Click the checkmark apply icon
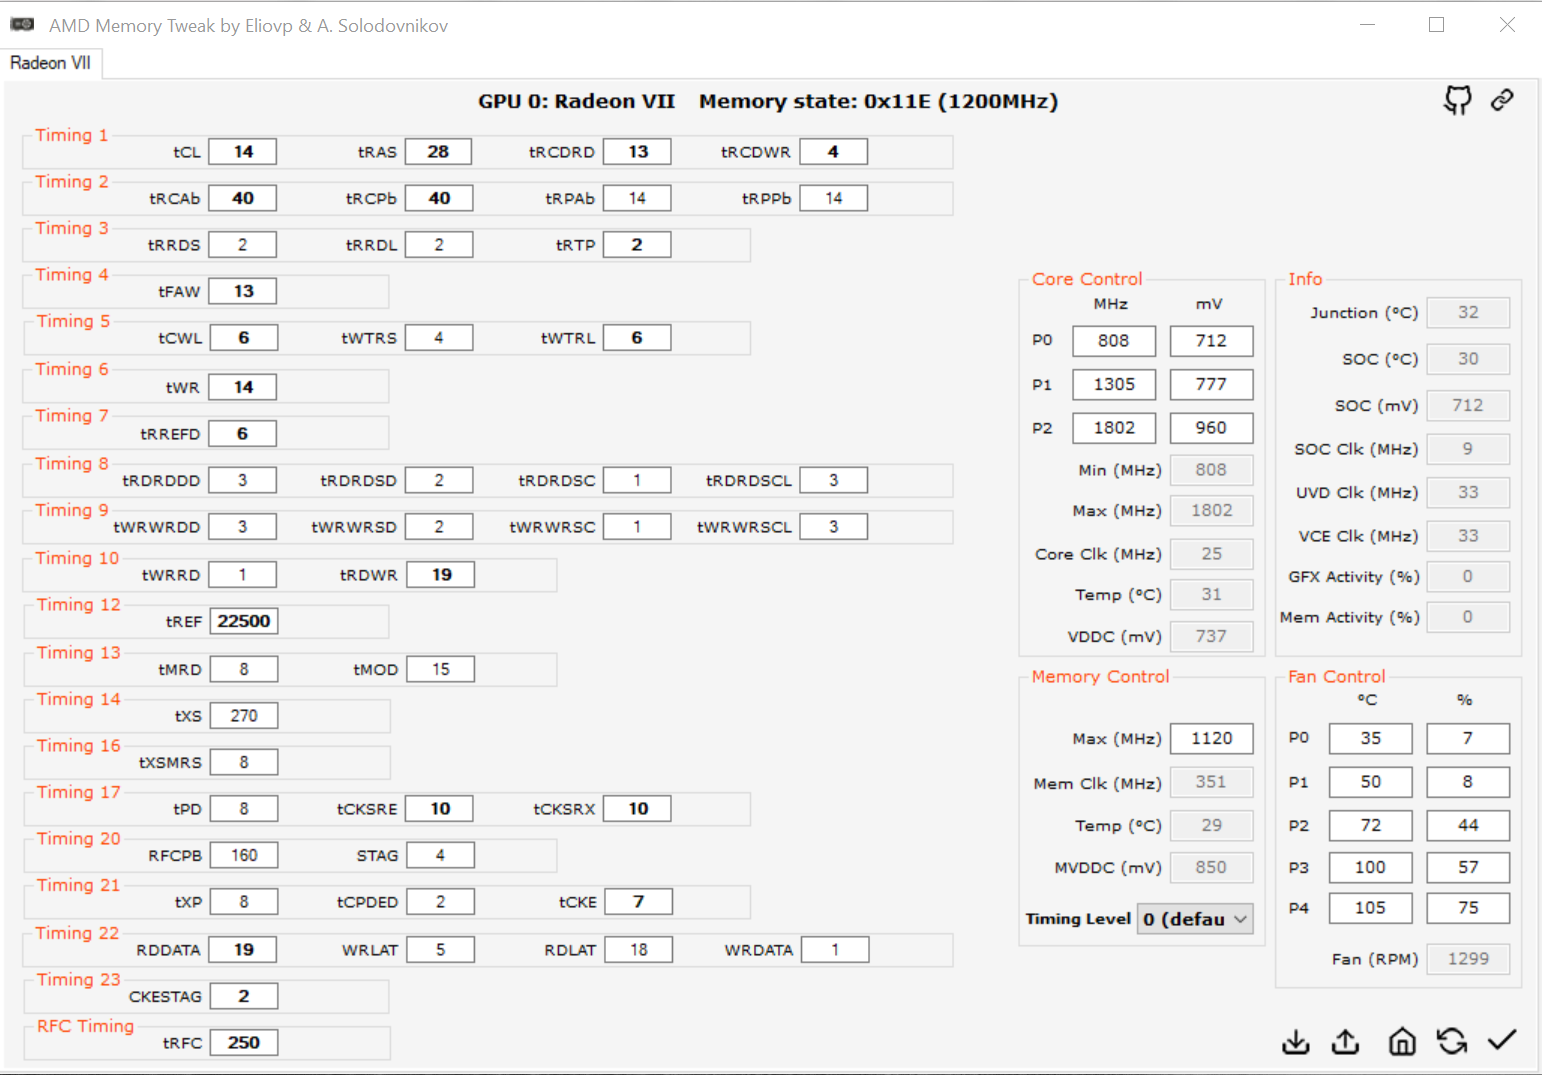The image size is (1542, 1075). (1502, 1040)
